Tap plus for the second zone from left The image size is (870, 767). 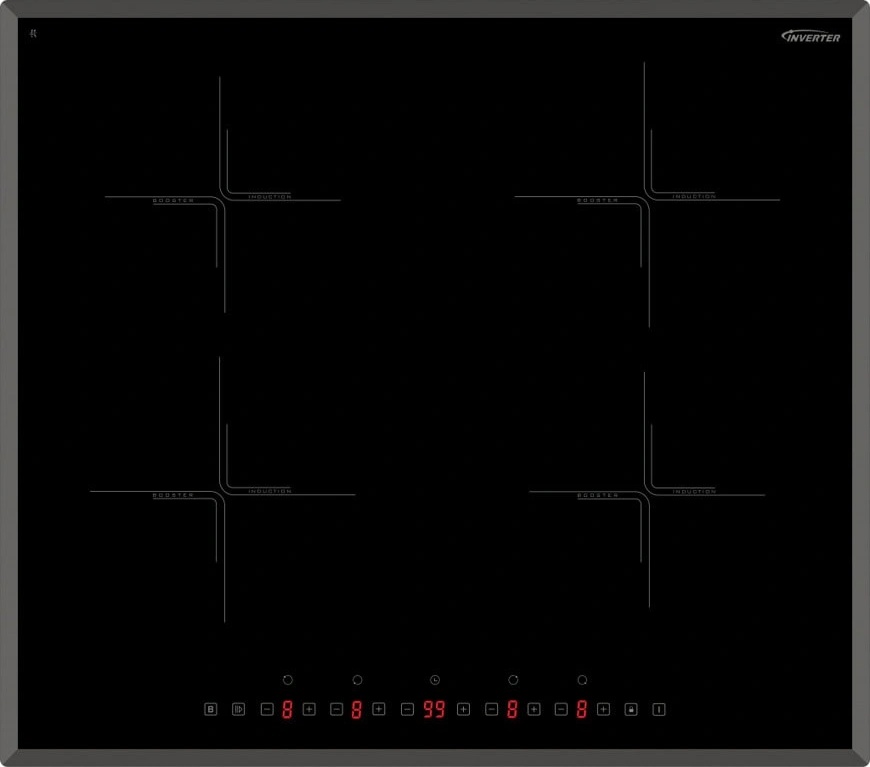coord(378,709)
